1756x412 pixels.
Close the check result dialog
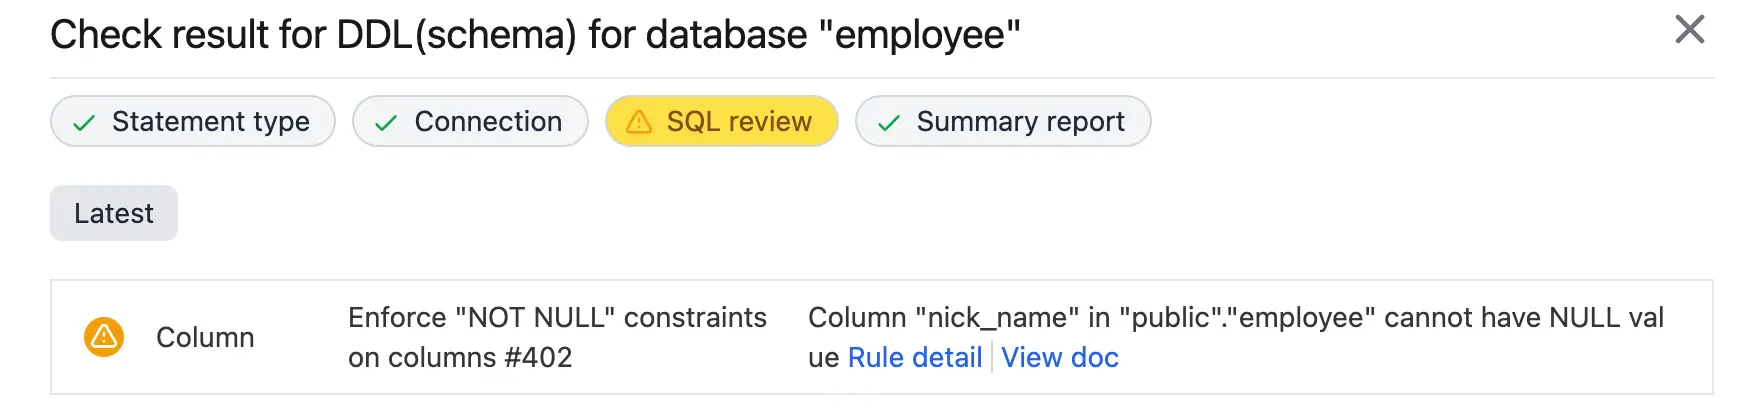tap(1689, 30)
